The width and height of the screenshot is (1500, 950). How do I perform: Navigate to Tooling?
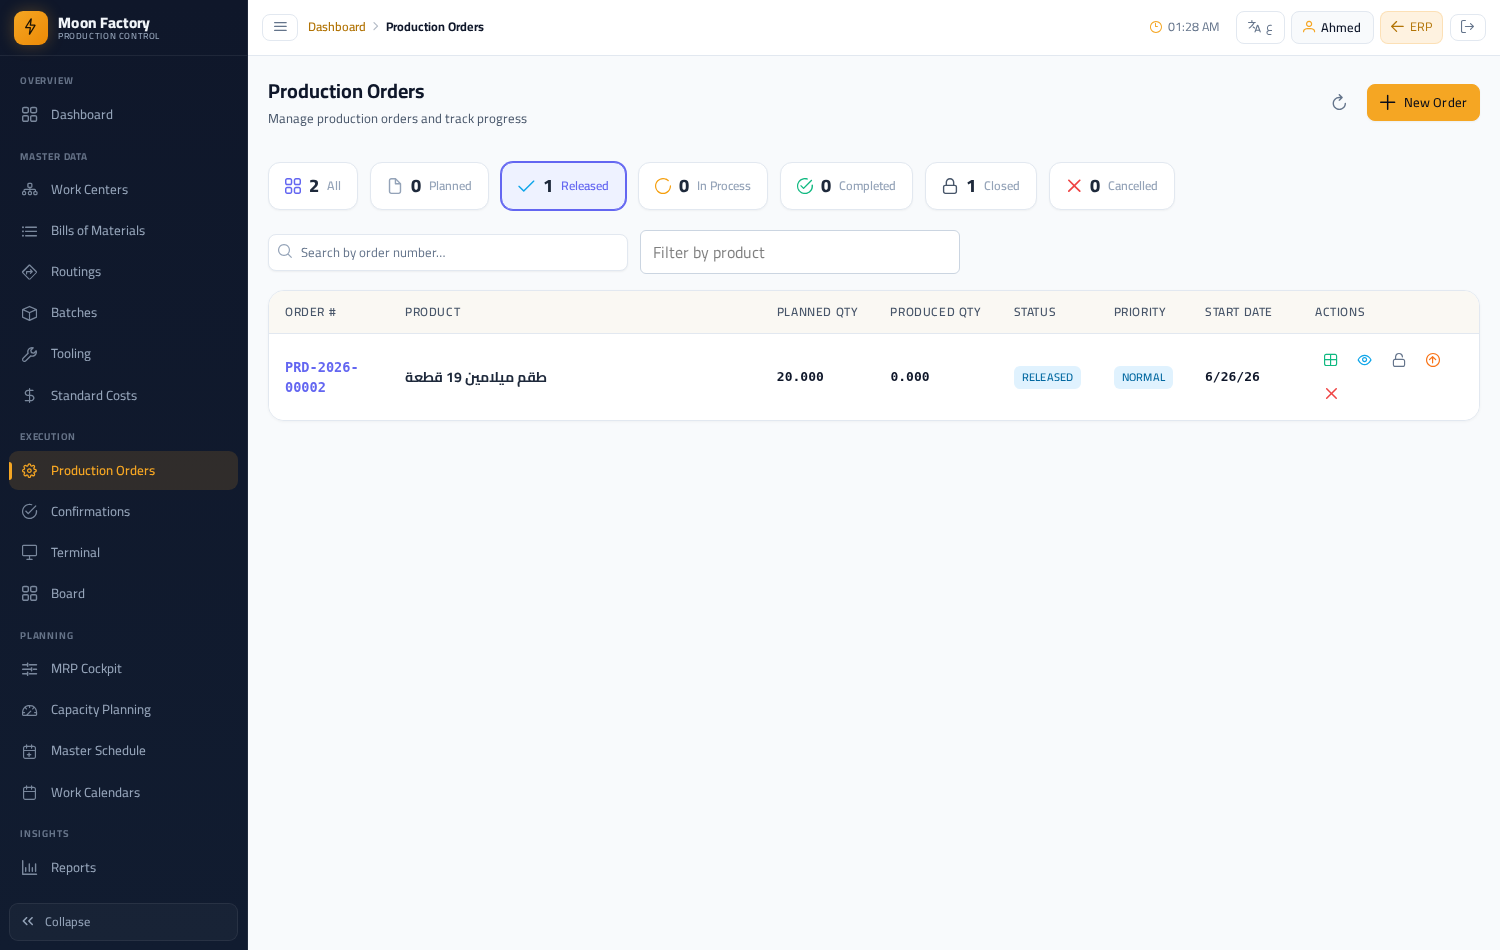pyautogui.click(x=124, y=354)
